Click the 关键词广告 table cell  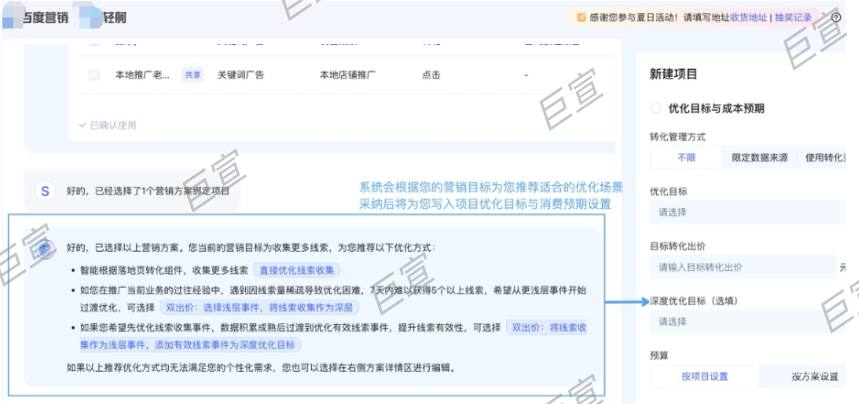point(240,75)
